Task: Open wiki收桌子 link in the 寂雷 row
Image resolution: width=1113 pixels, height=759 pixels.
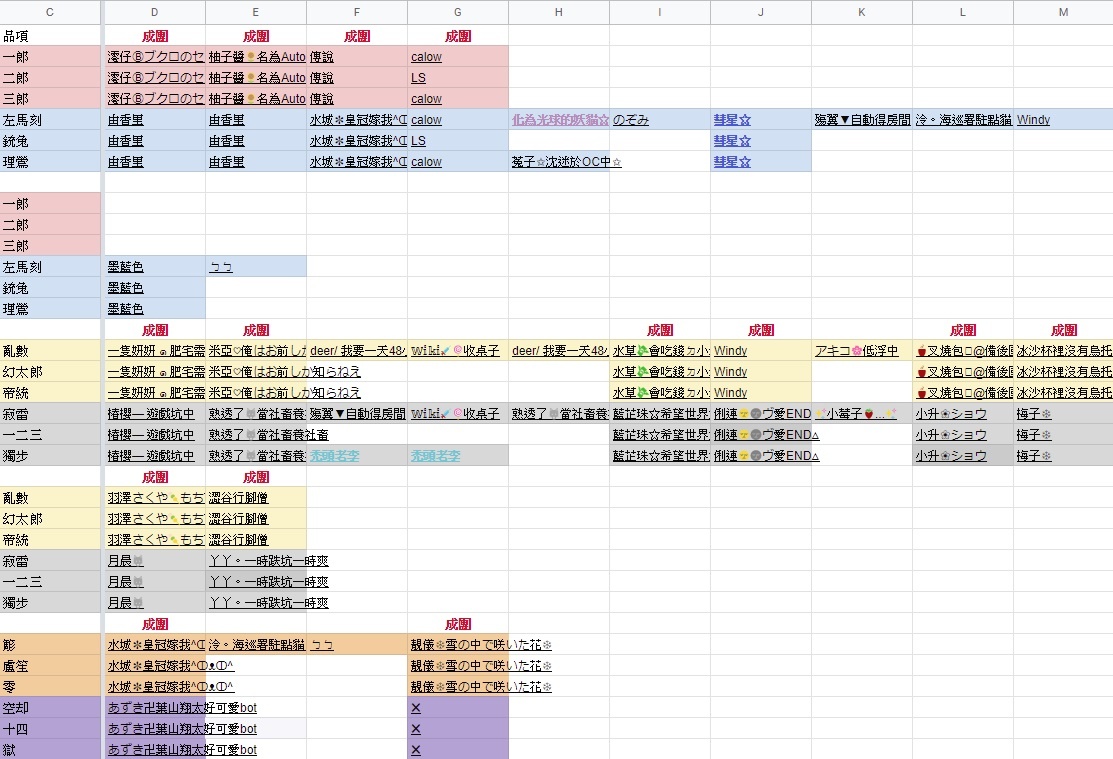Action: pos(455,414)
